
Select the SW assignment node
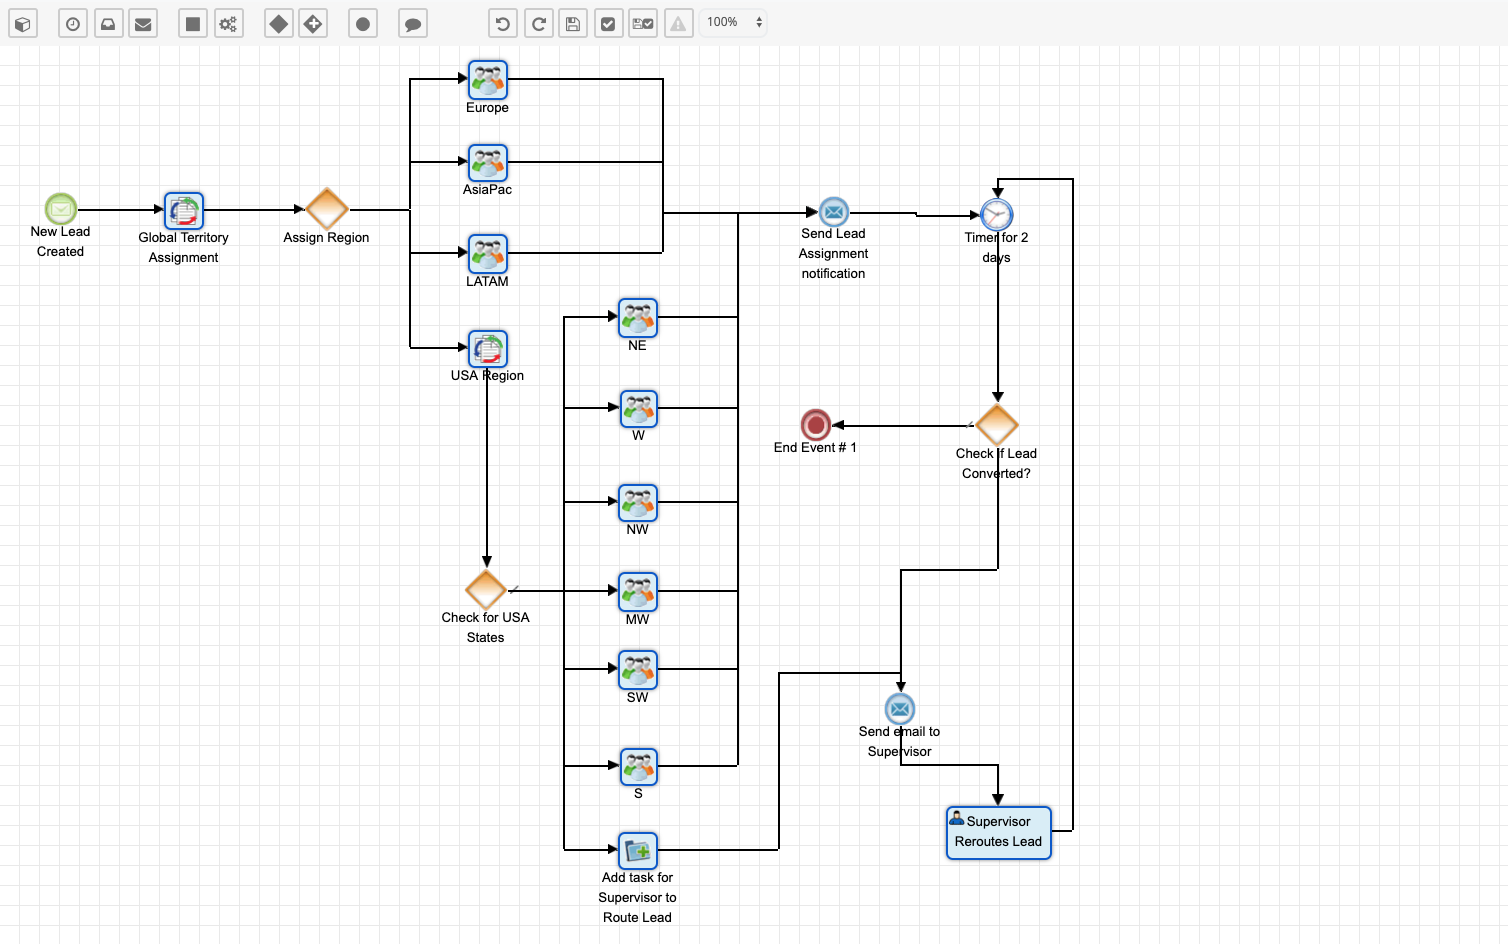point(638,670)
